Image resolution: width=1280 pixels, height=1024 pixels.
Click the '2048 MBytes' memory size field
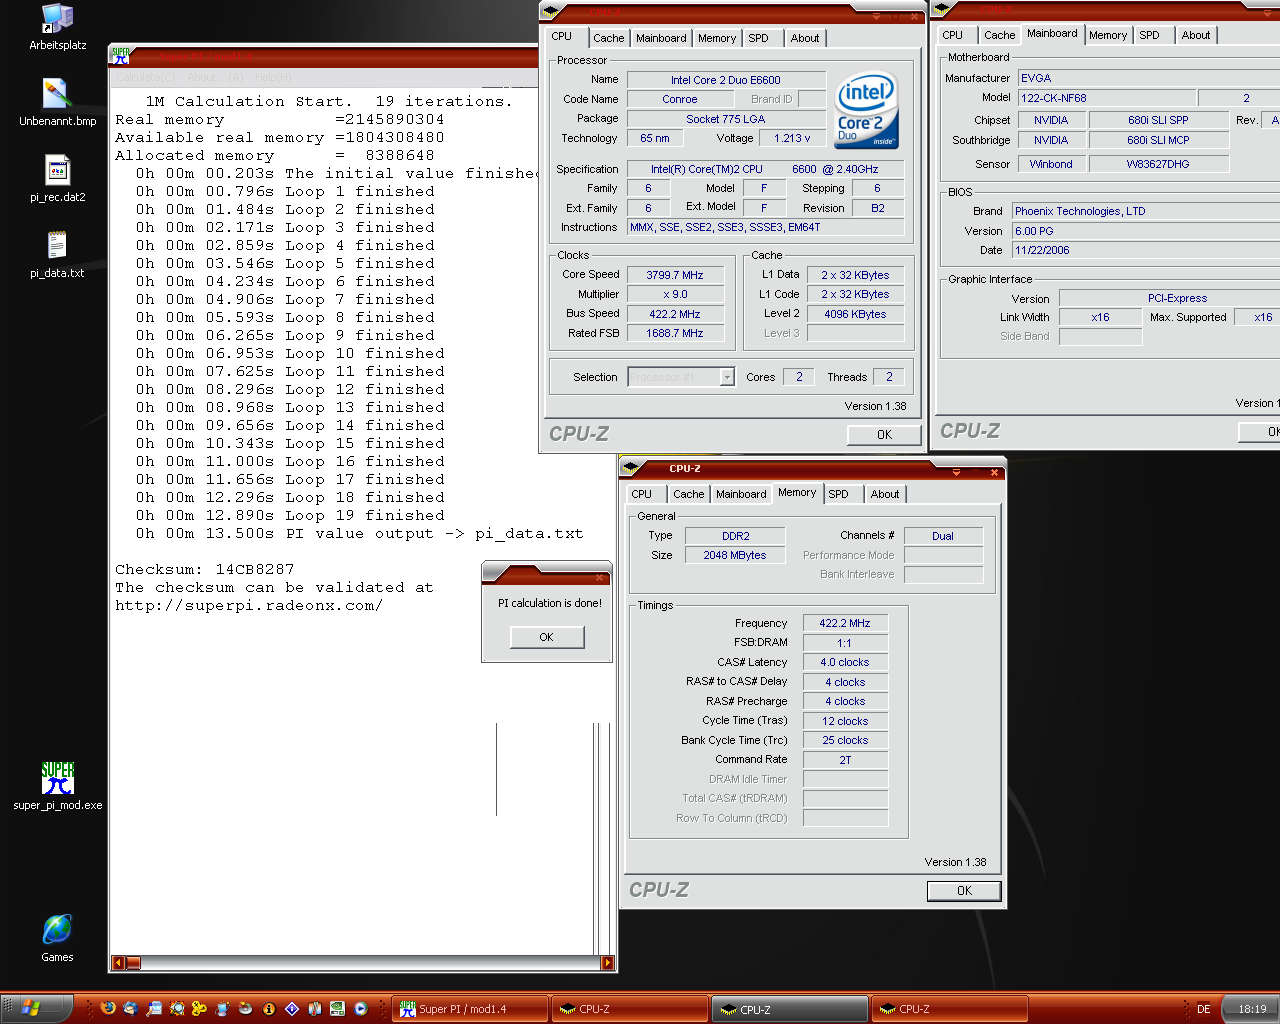[735, 555]
